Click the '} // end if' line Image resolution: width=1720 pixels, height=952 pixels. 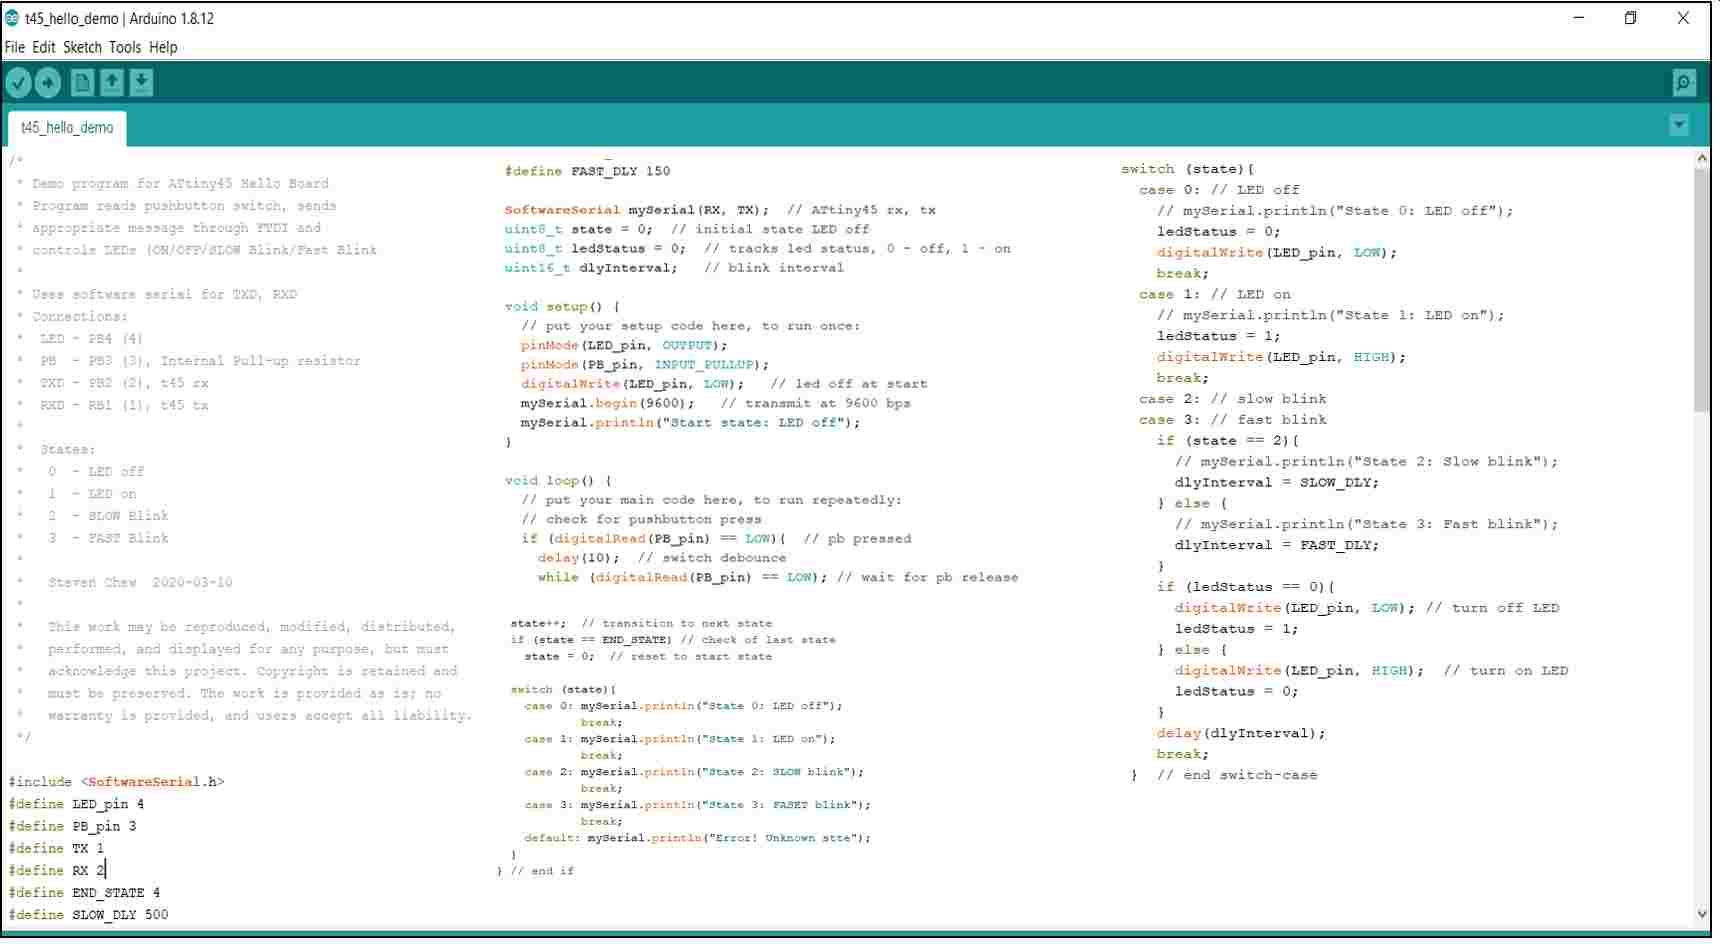tap(536, 871)
